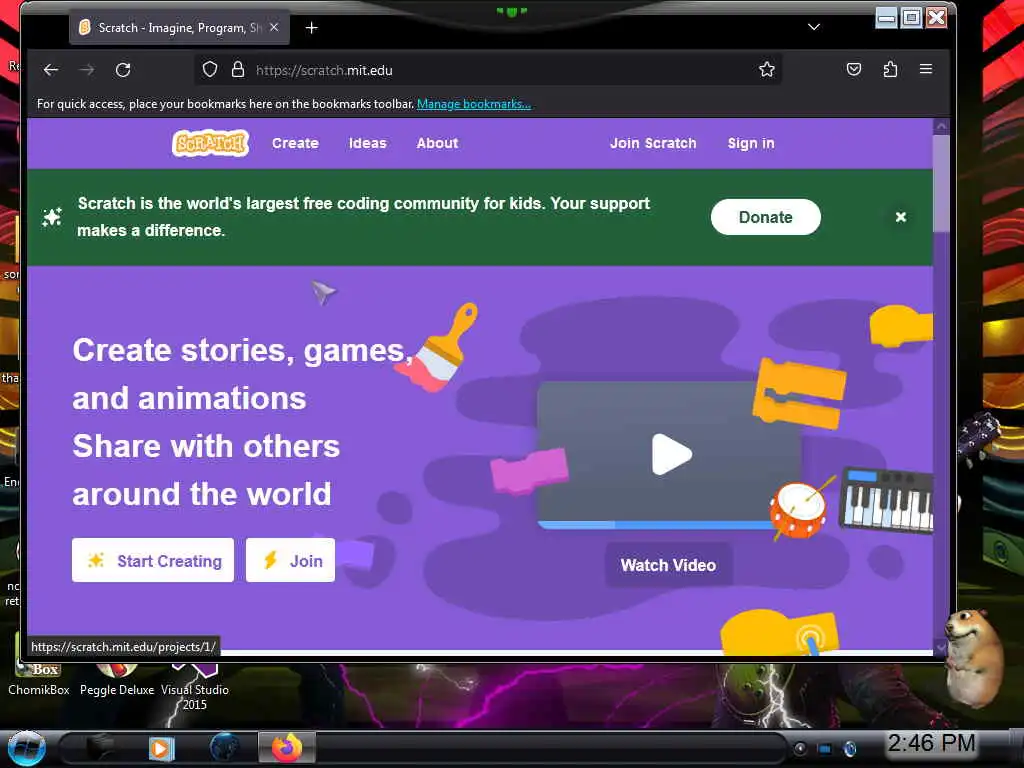Click the Watch Video button
Screen dimensions: 1024x768
669,565
